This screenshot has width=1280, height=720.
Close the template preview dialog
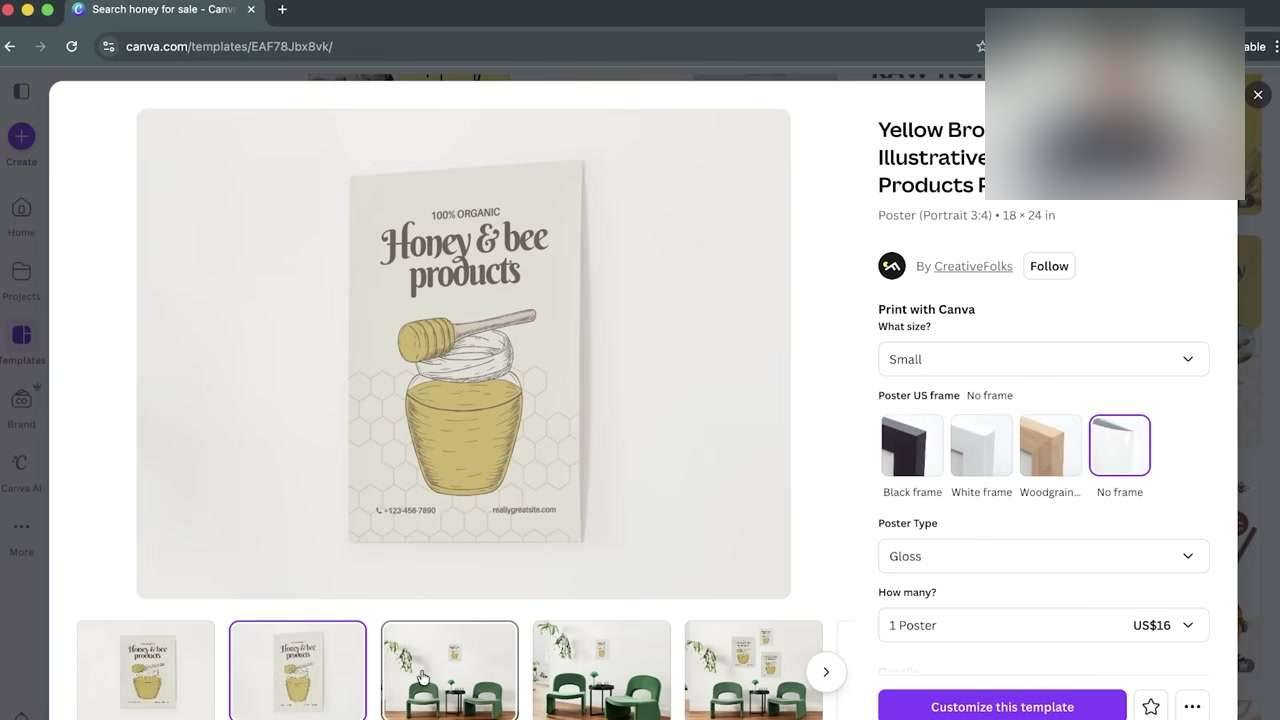tap(1258, 95)
